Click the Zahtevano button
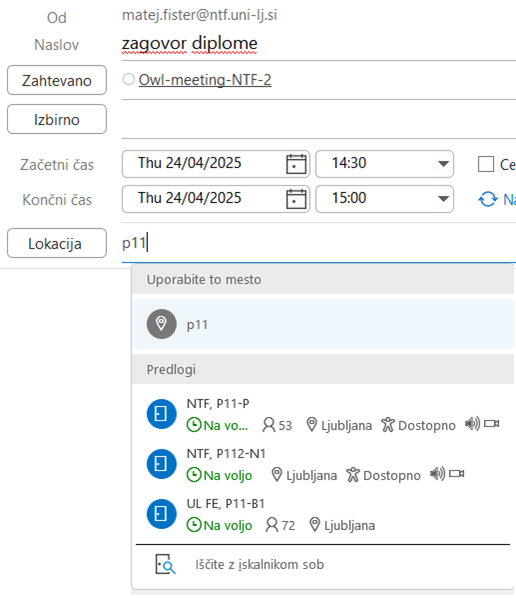The image size is (516, 598). coord(57,80)
